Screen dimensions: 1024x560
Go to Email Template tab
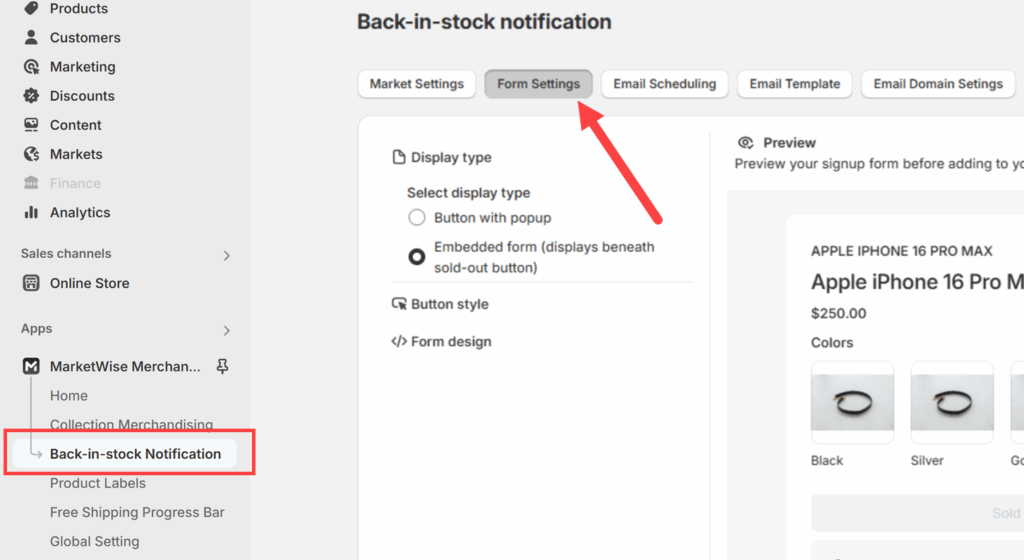[794, 84]
